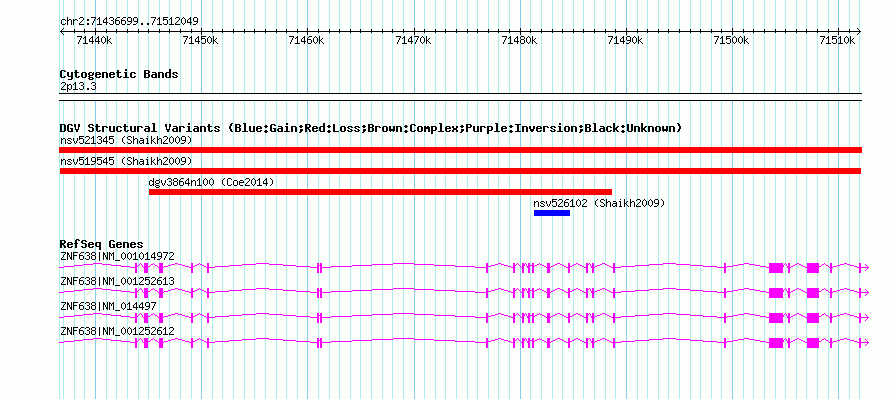Click the 71500k ruler label
This screenshot has width=890, height=399.
tap(732, 40)
